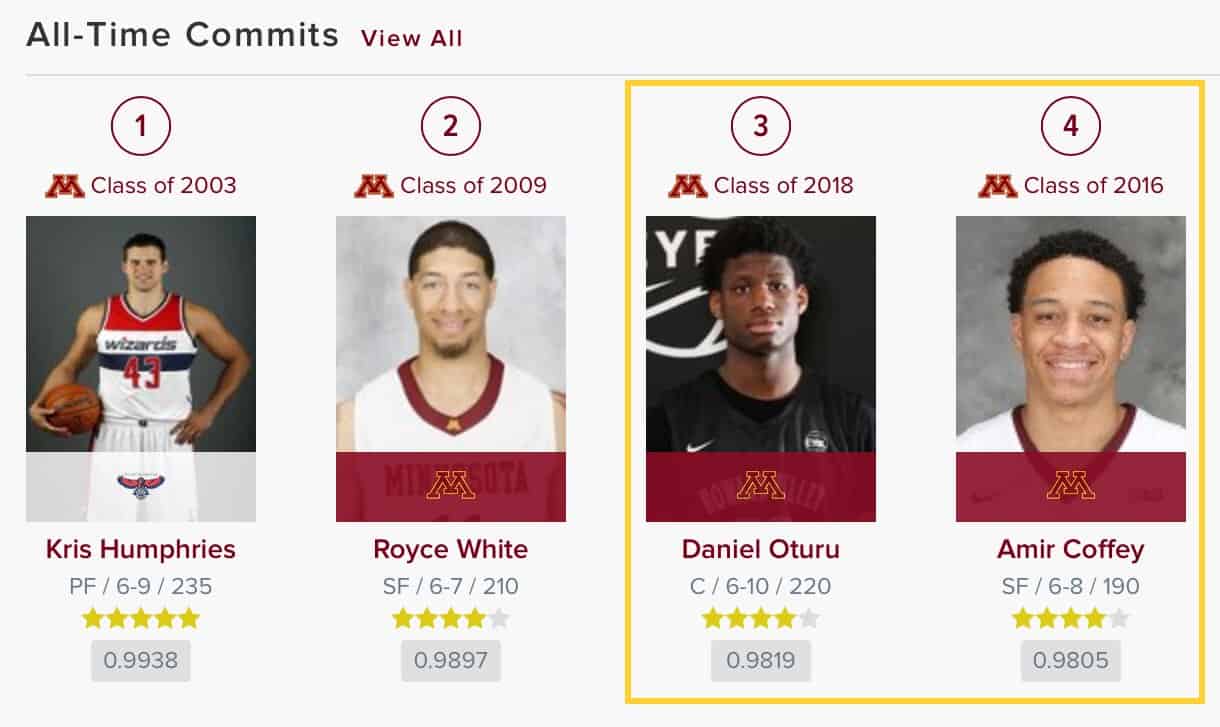Click the Royce White name link
Screen dimensions: 1220x727
[x=451, y=549]
